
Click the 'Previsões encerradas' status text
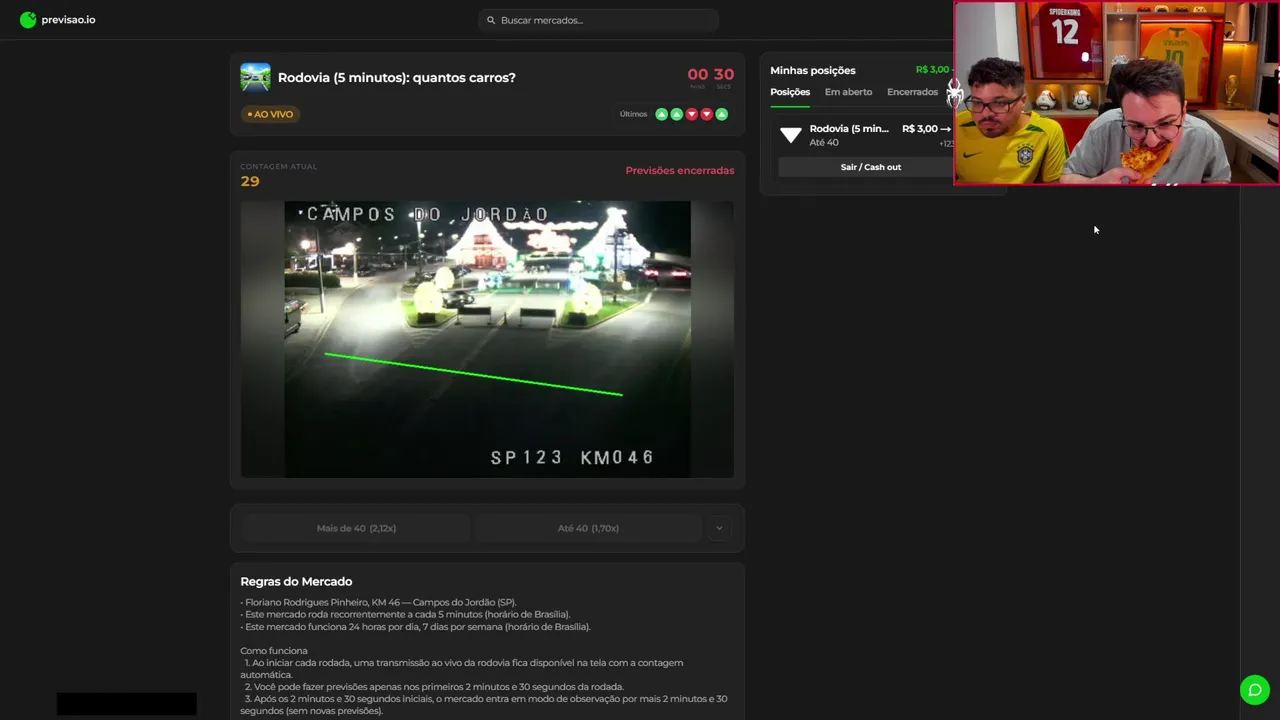click(x=680, y=170)
